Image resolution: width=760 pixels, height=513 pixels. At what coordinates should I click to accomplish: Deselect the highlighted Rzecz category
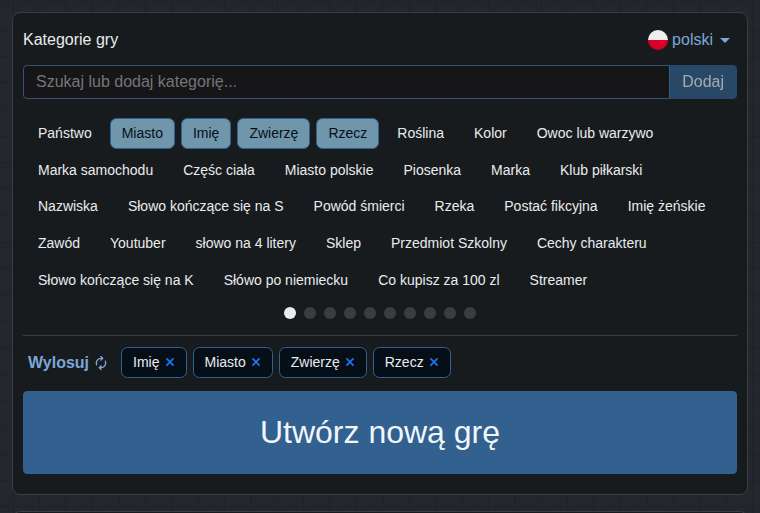coord(348,133)
